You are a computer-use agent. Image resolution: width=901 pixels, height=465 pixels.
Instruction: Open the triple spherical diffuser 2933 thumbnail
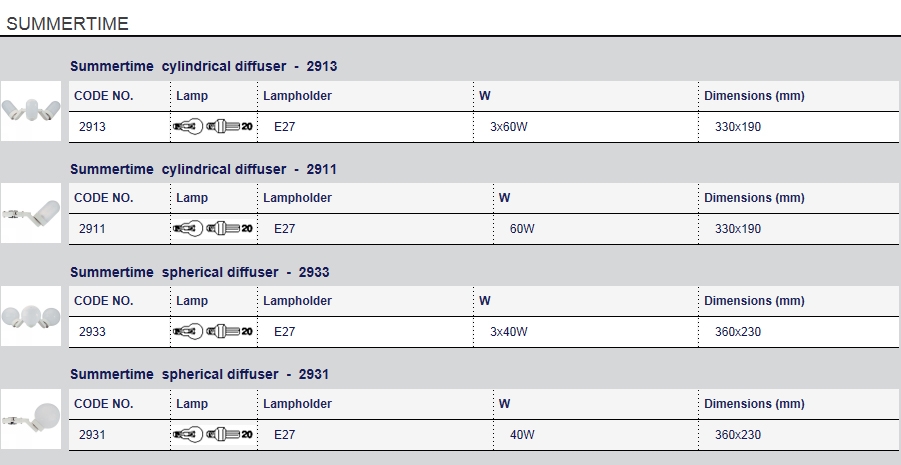coord(31,316)
